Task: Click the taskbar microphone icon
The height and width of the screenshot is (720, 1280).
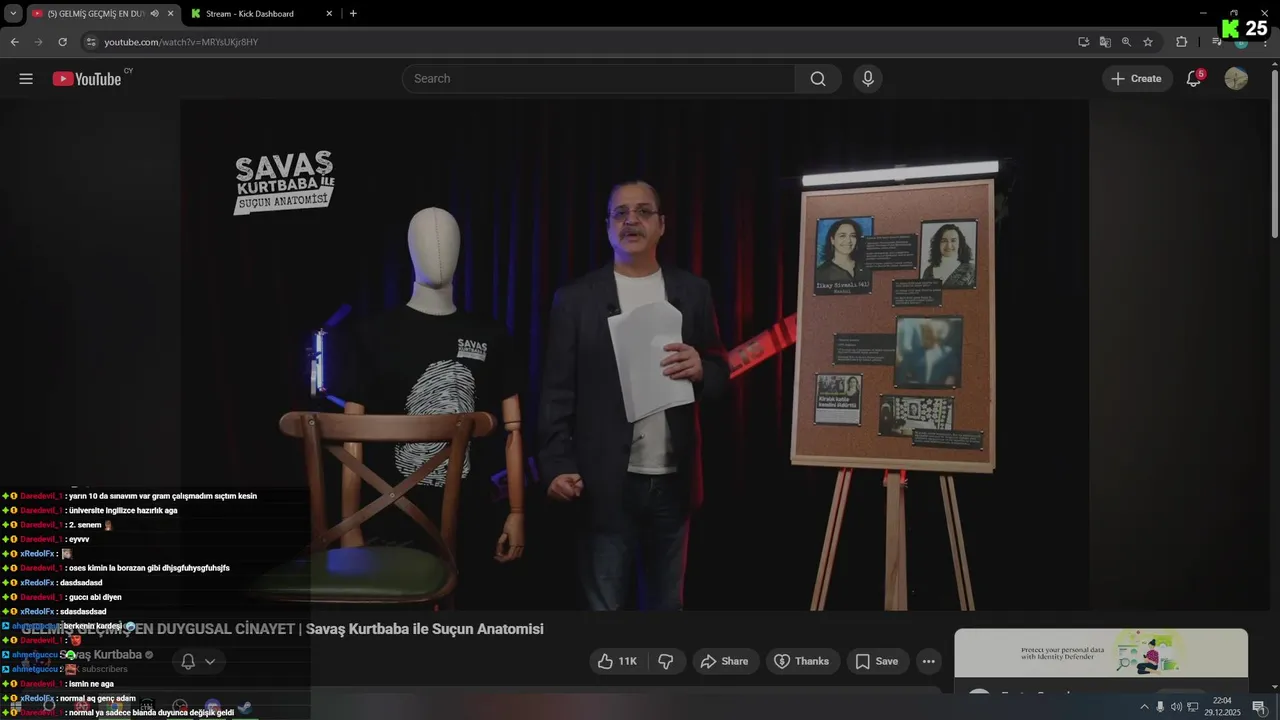Action: (1160, 707)
